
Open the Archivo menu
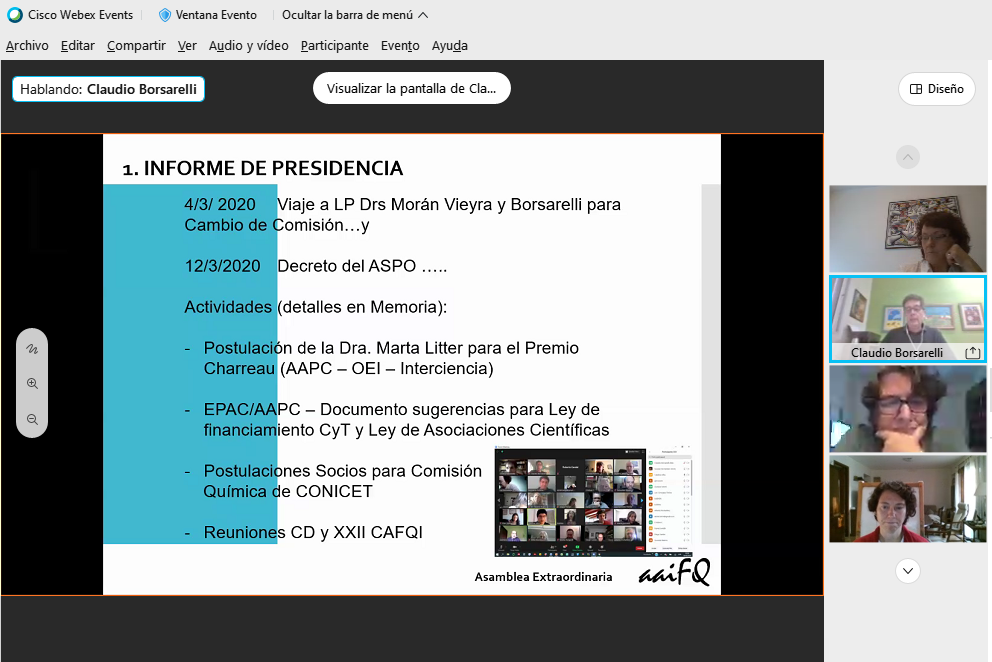[27, 45]
